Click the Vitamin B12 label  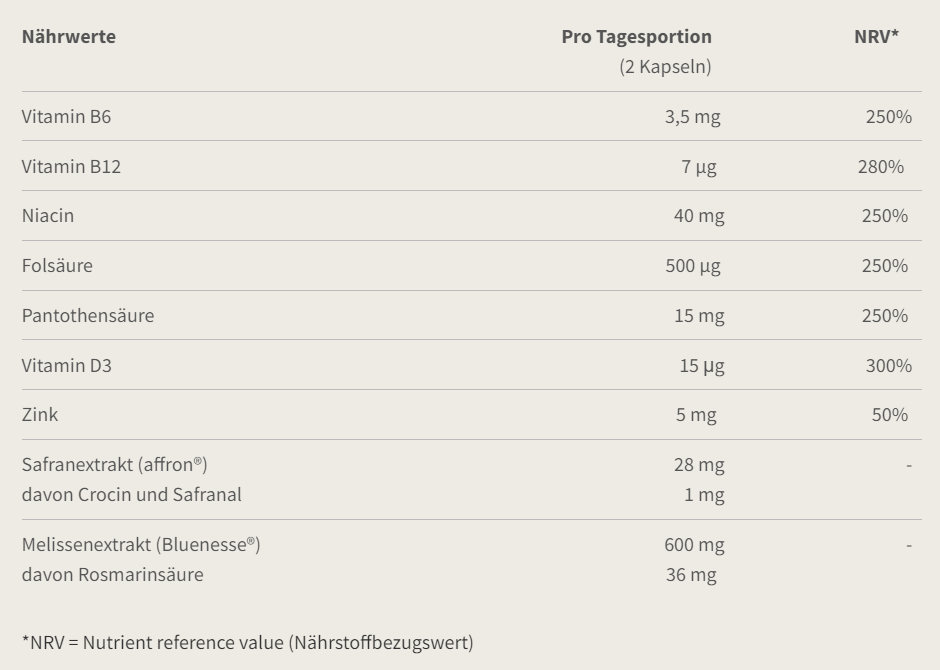point(71,167)
